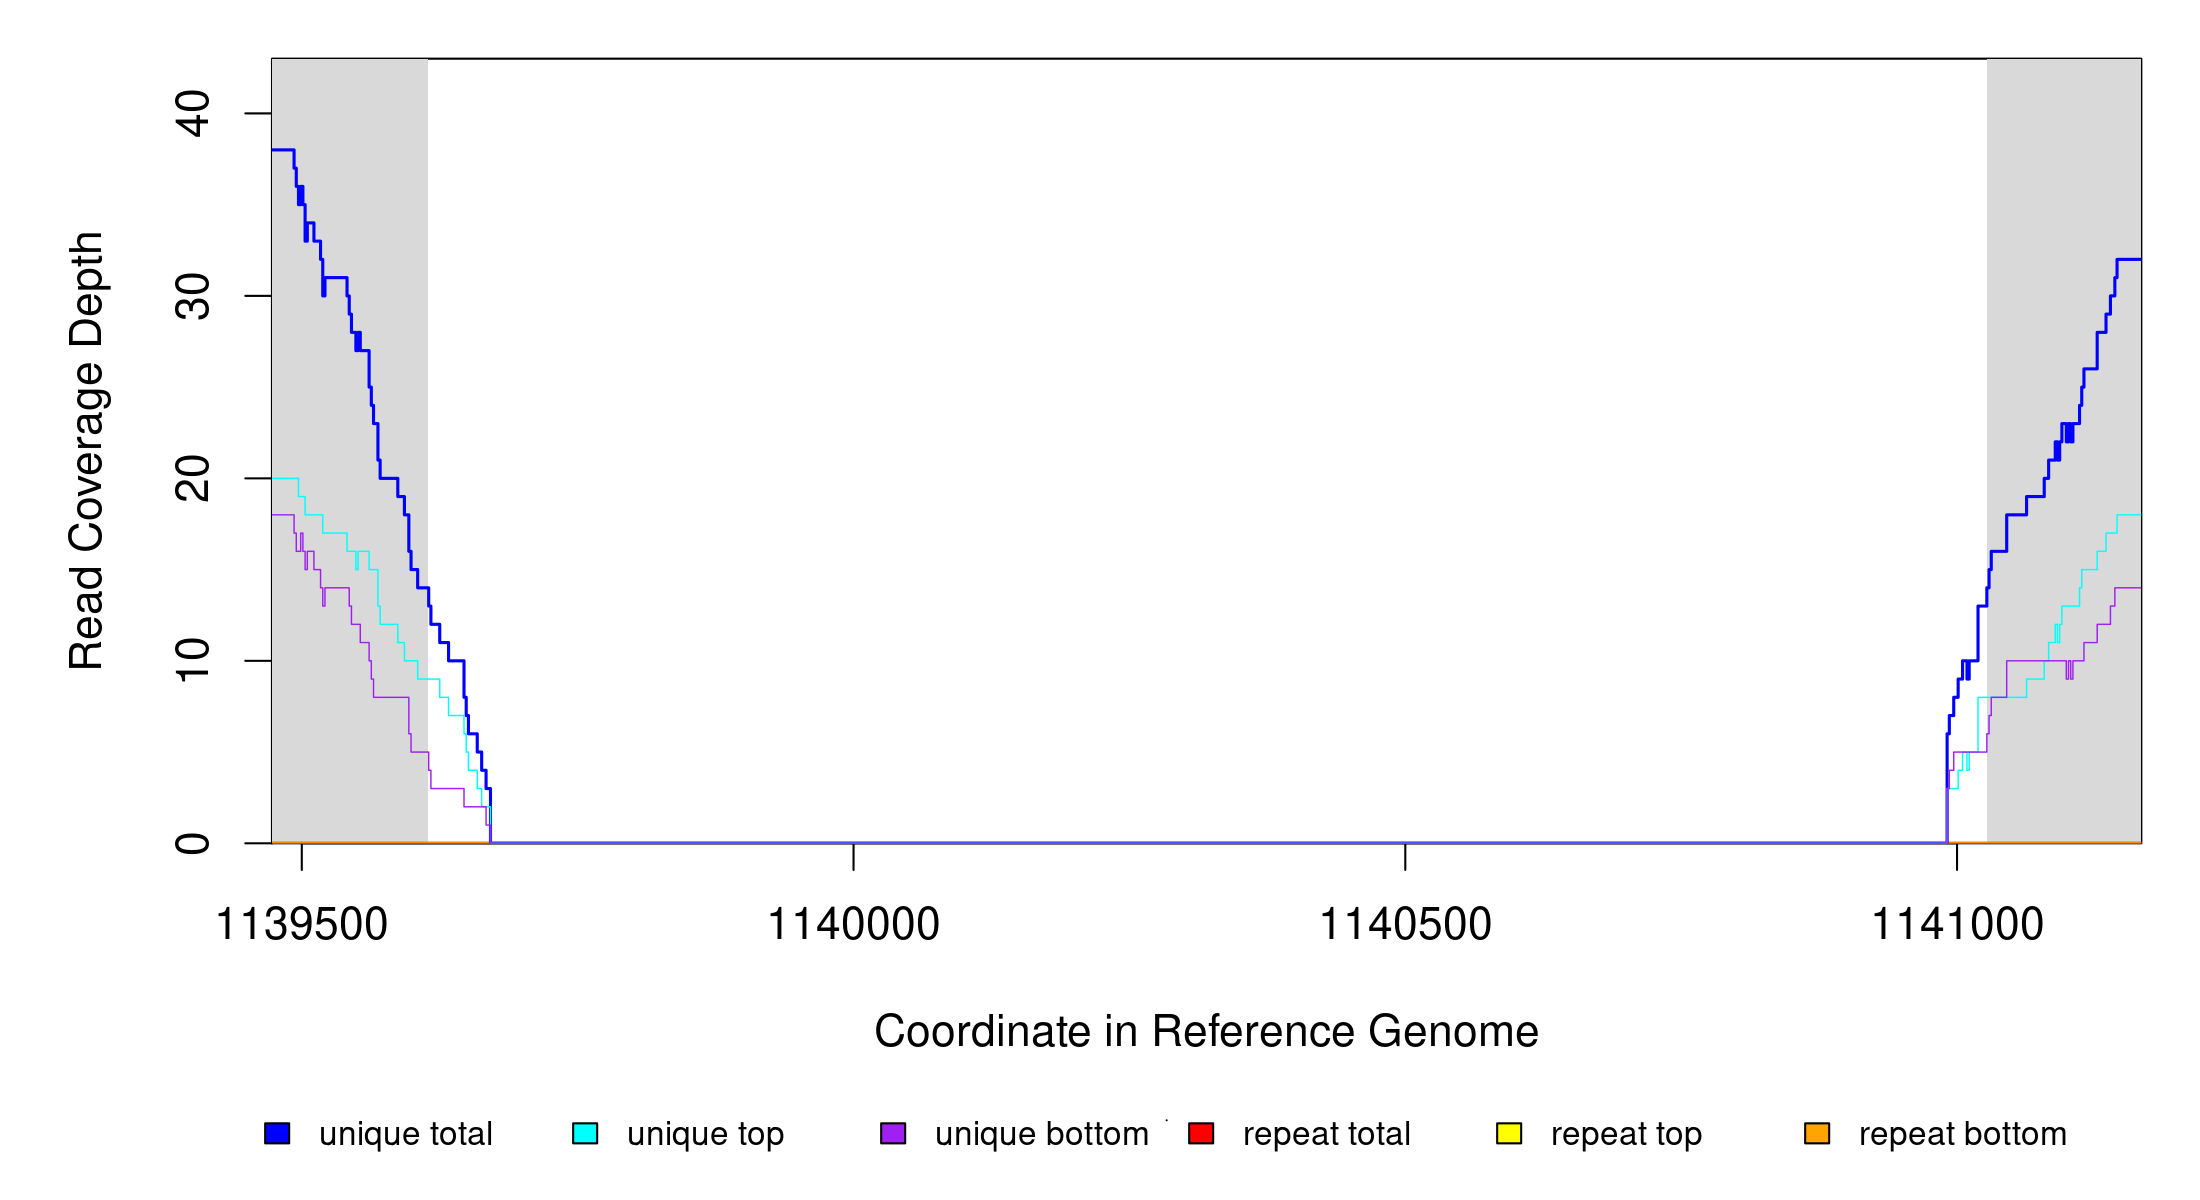The width and height of the screenshot is (2200, 1200).
Task: Click the y-axis tick label 40
Action: pos(193,113)
